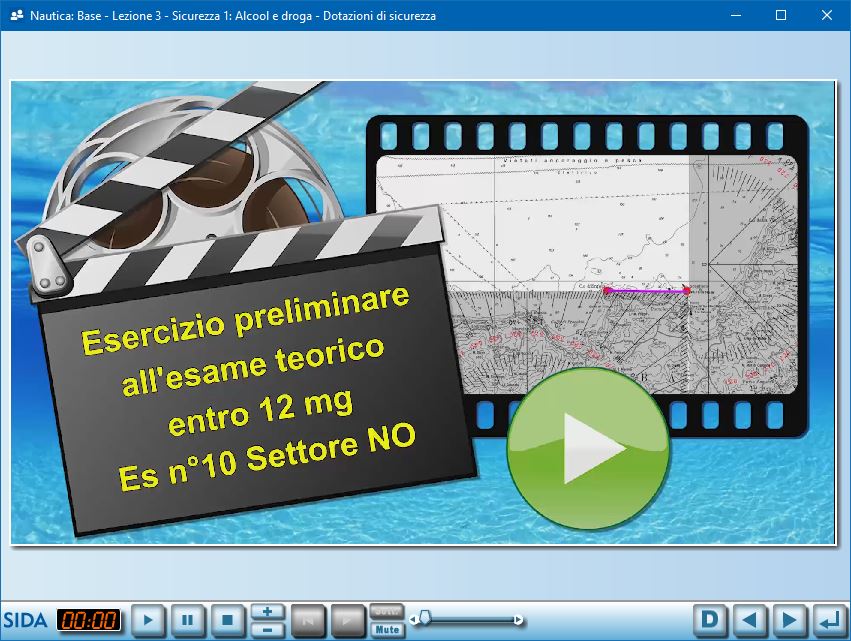Click the left arrow at slider start

[x=413, y=620]
